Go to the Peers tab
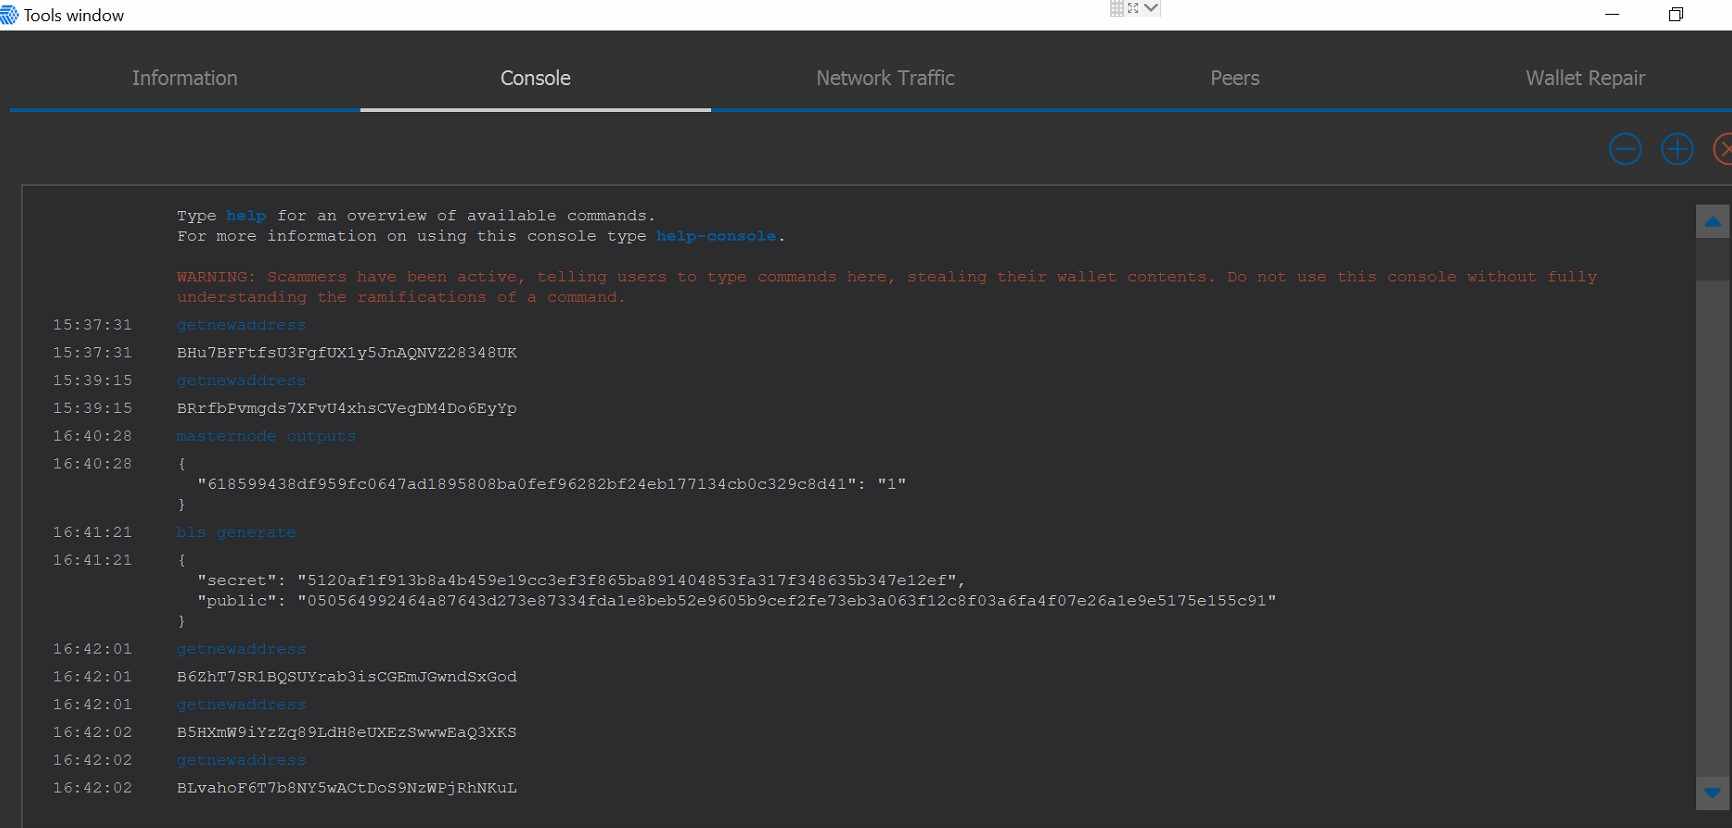 click(1235, 78)
